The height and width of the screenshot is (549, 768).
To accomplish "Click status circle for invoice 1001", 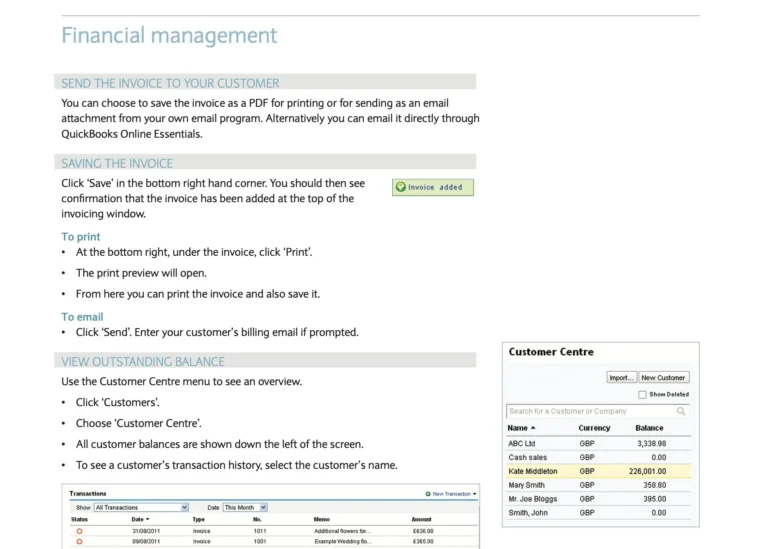I will (80, 541).
